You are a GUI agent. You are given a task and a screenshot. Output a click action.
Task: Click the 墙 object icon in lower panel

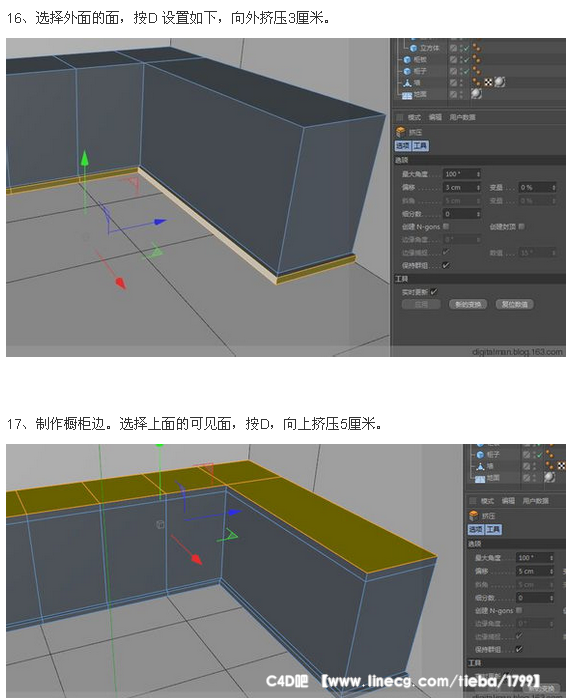coord(480,466)
